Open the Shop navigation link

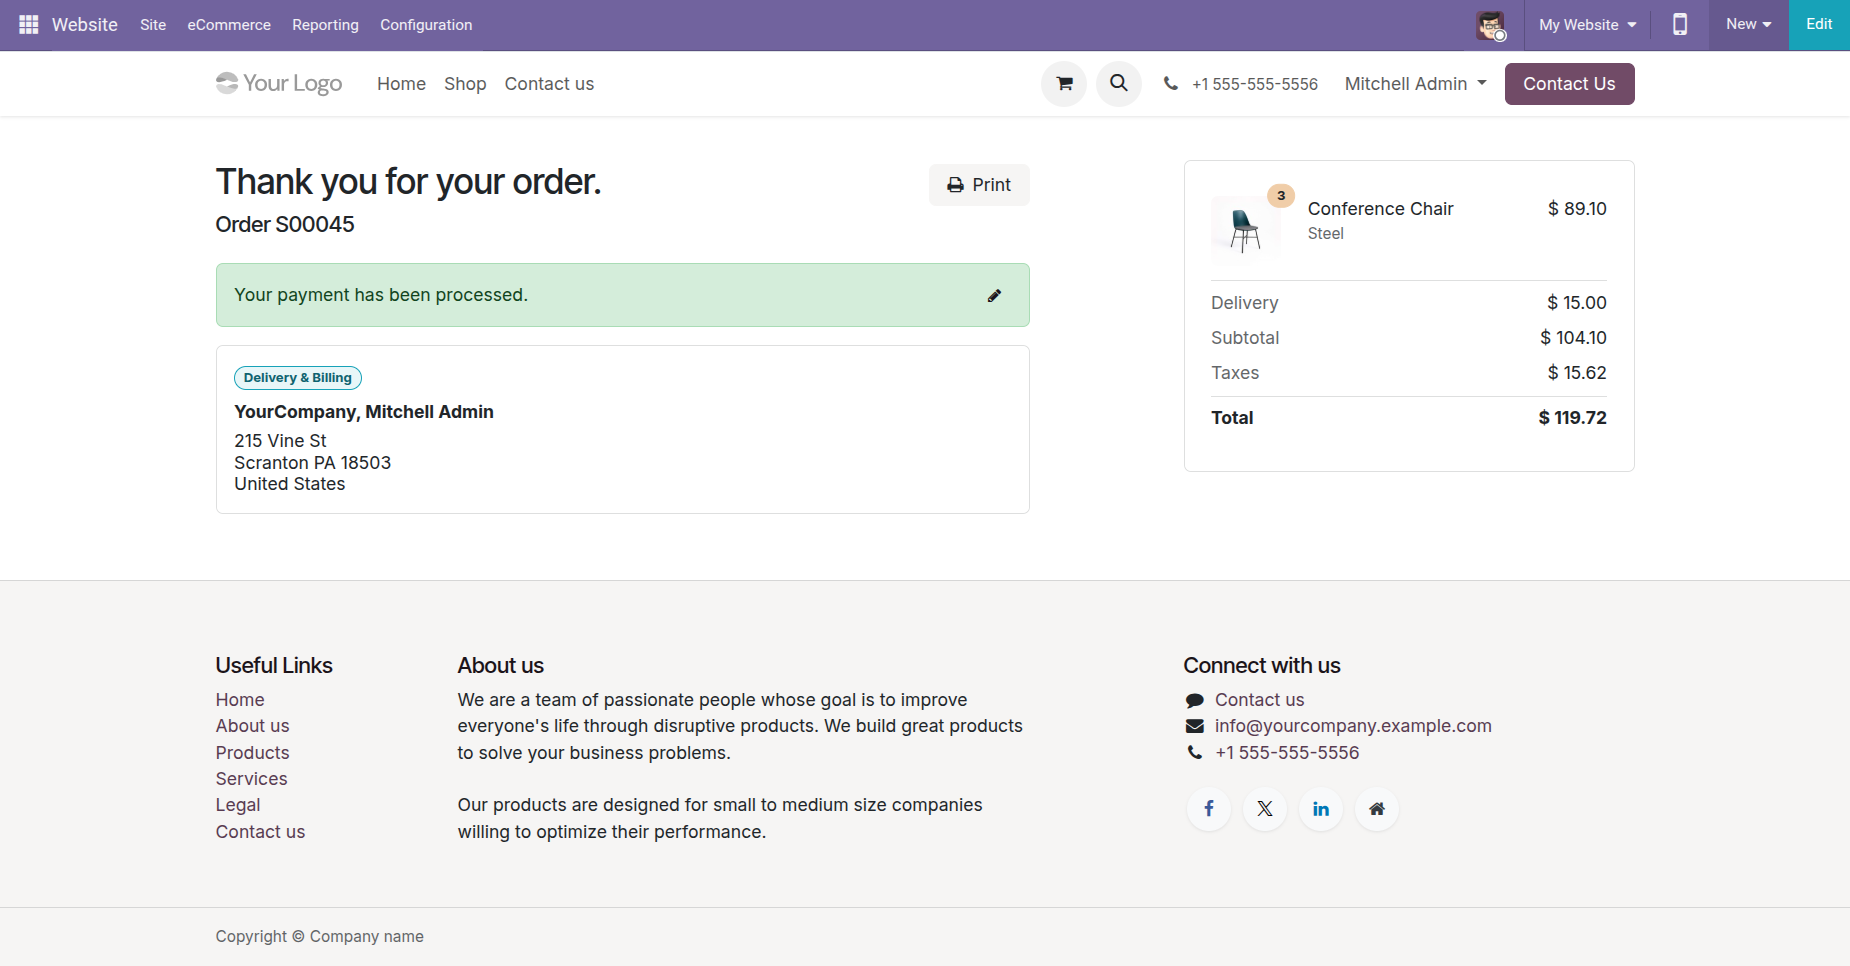(465, 84)
